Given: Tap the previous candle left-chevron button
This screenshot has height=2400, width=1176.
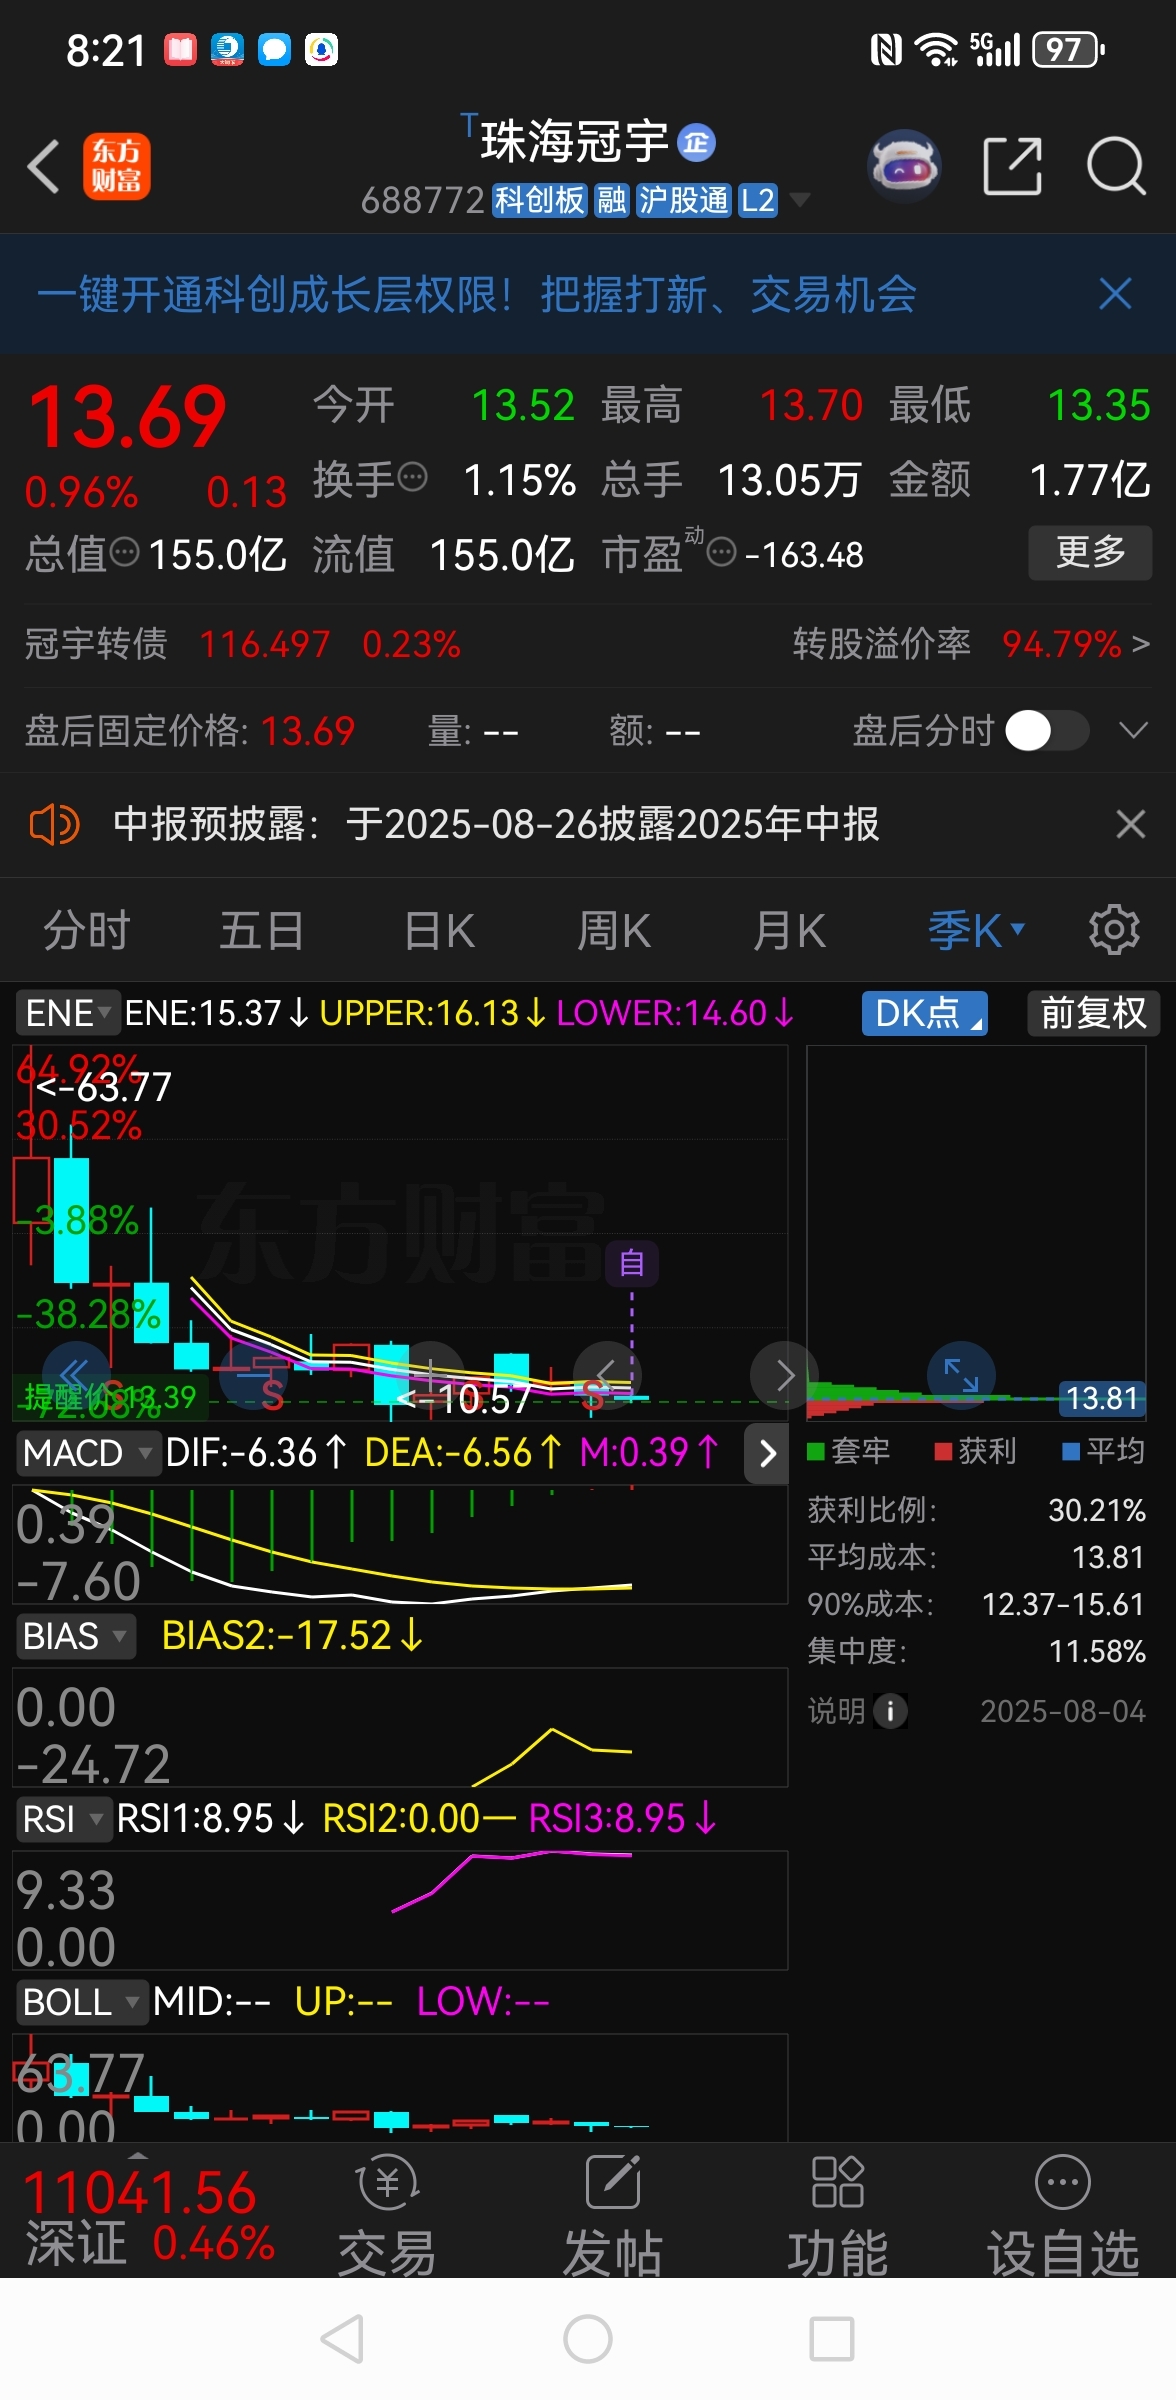Looking at the screenshot, I should coord(606,1374).
